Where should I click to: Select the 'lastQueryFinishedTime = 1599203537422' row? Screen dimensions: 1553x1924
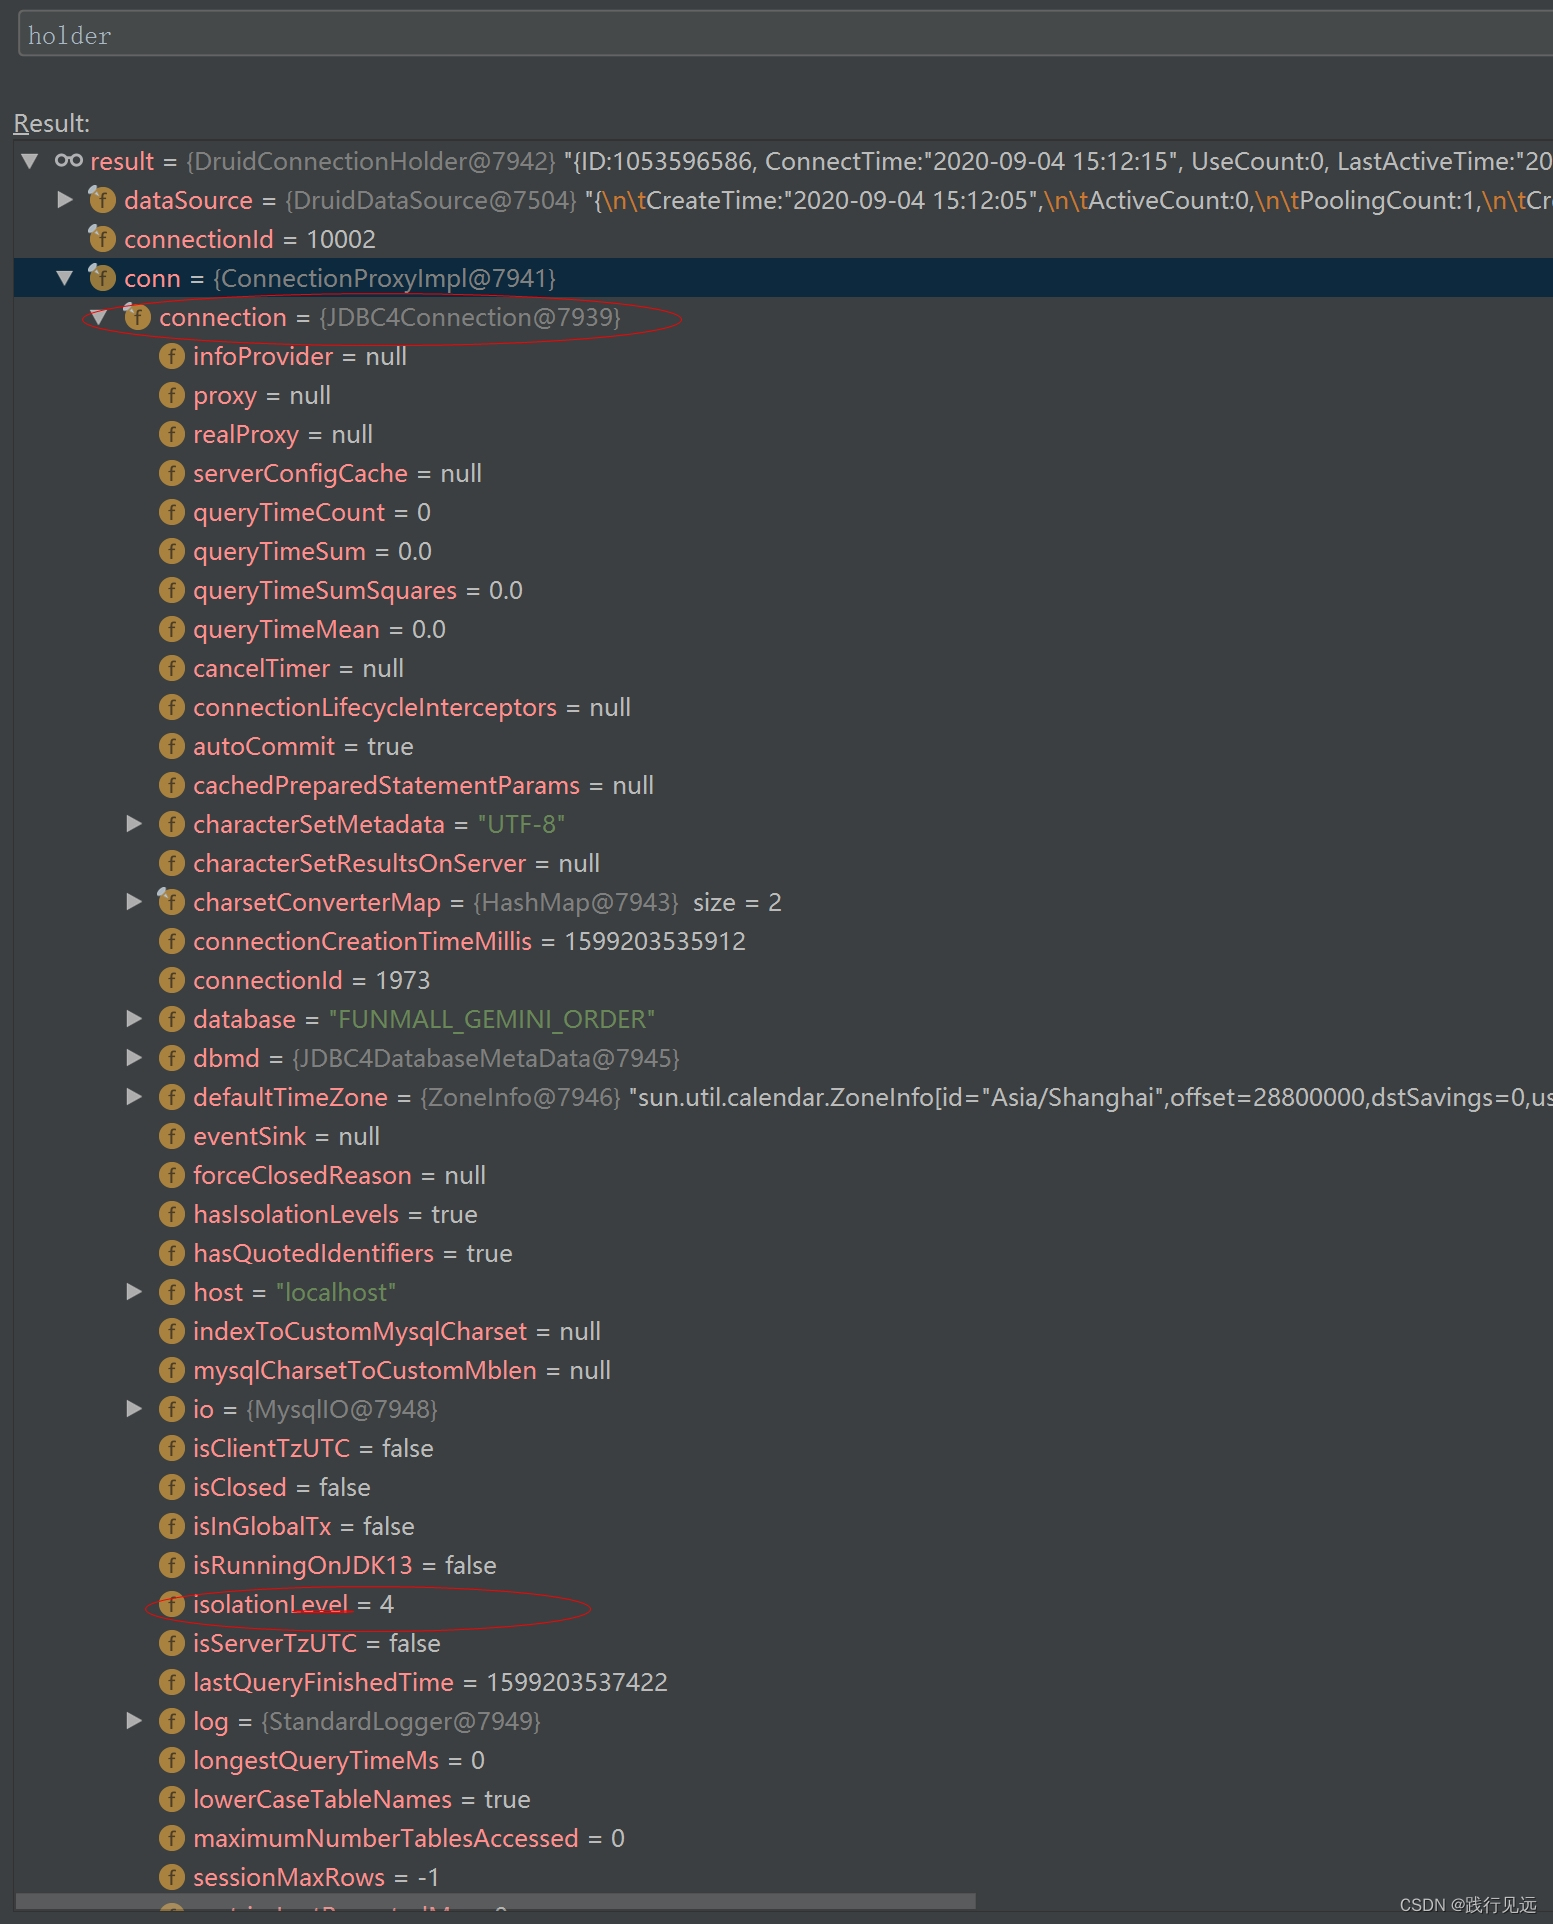tap(783, 1682)
